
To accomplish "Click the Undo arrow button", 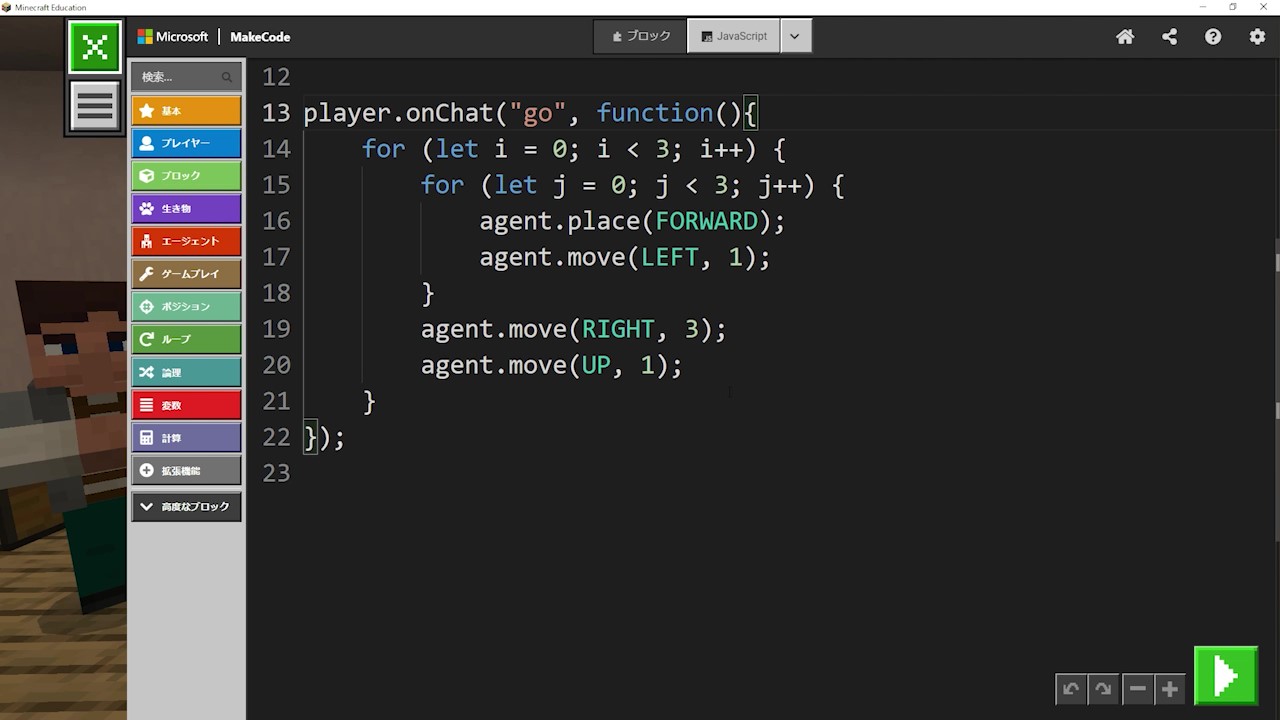I will [1071, 689].
